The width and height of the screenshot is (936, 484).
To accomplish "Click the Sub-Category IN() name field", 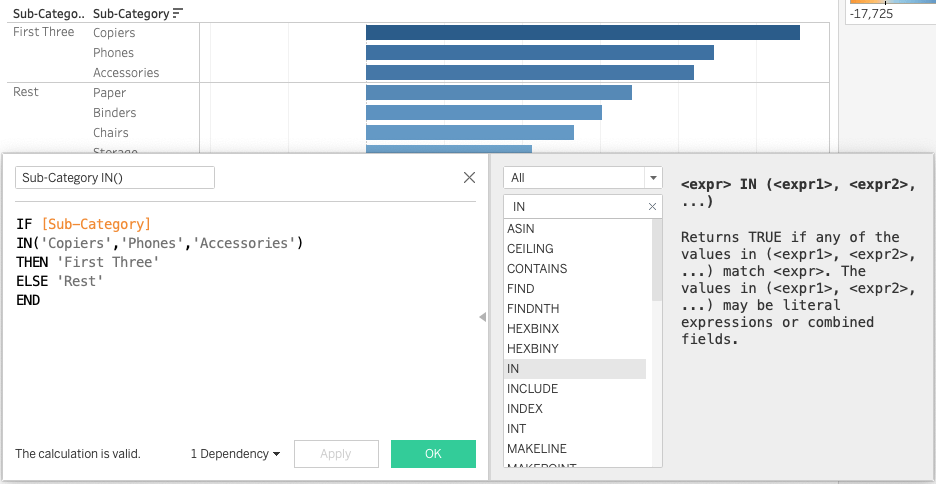I will click(x=115, y=177).
